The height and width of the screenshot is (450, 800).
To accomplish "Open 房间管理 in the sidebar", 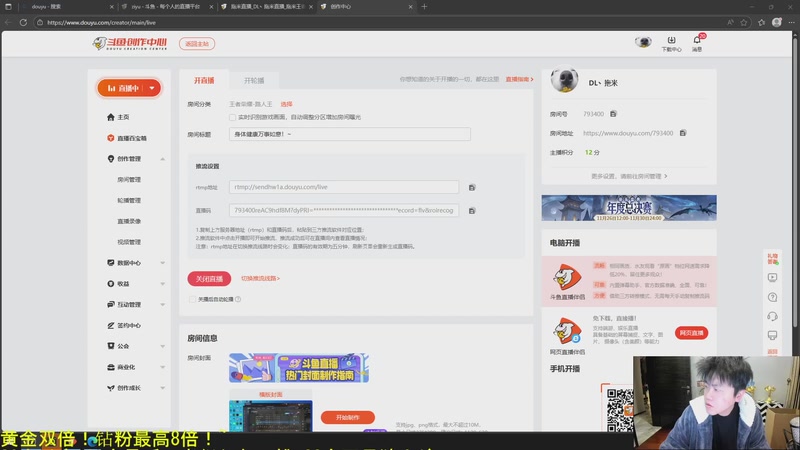I will (129, 180).
